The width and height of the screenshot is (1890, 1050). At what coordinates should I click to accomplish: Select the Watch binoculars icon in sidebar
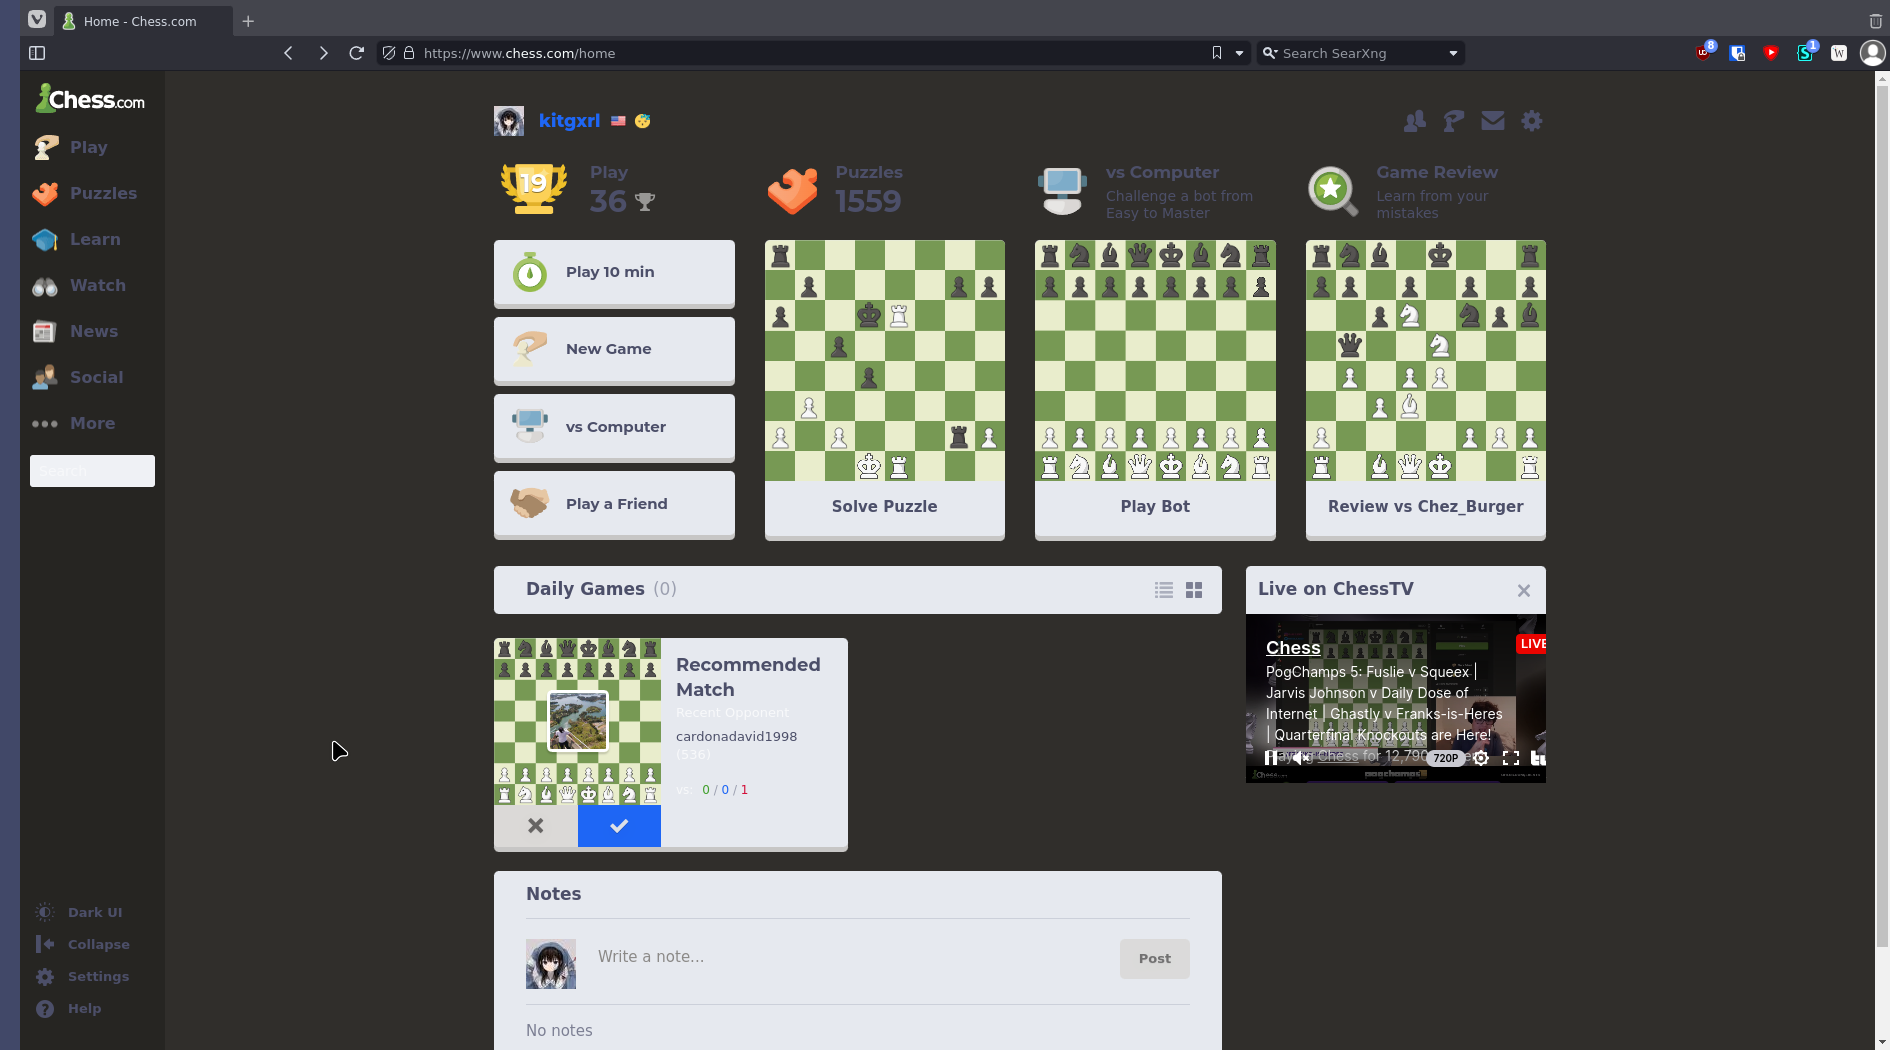coord(45,285)
